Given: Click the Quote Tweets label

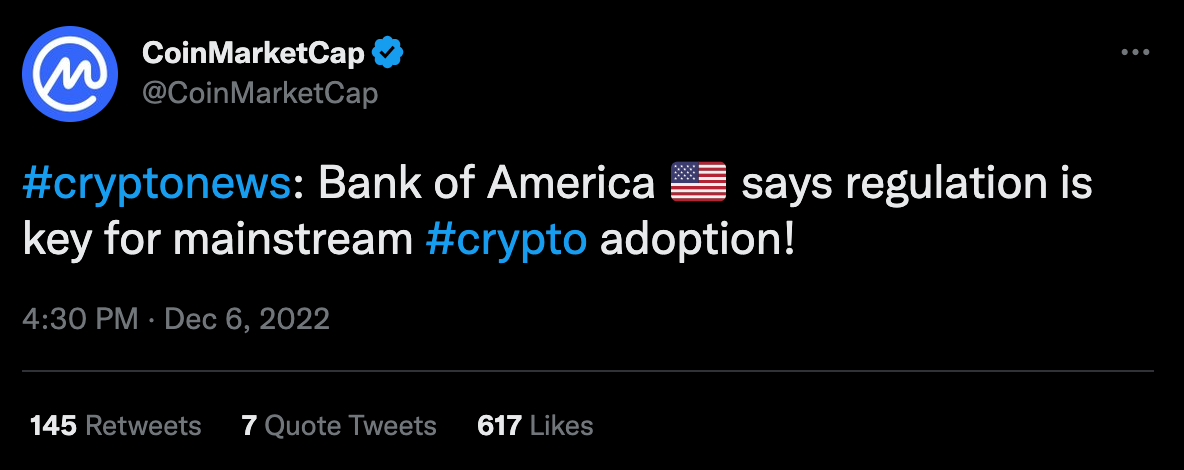Looking at the screenshot, I should pos(350,425).
